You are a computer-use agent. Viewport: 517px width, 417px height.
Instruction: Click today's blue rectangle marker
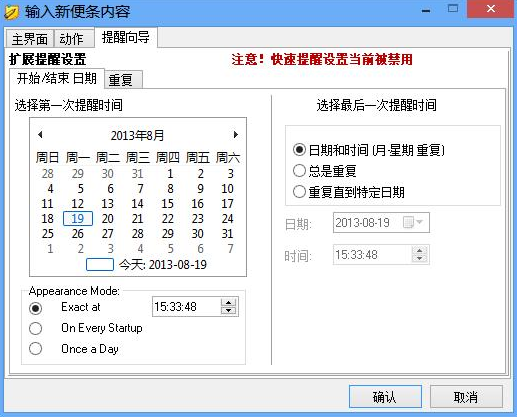click(x=100, y=265)
